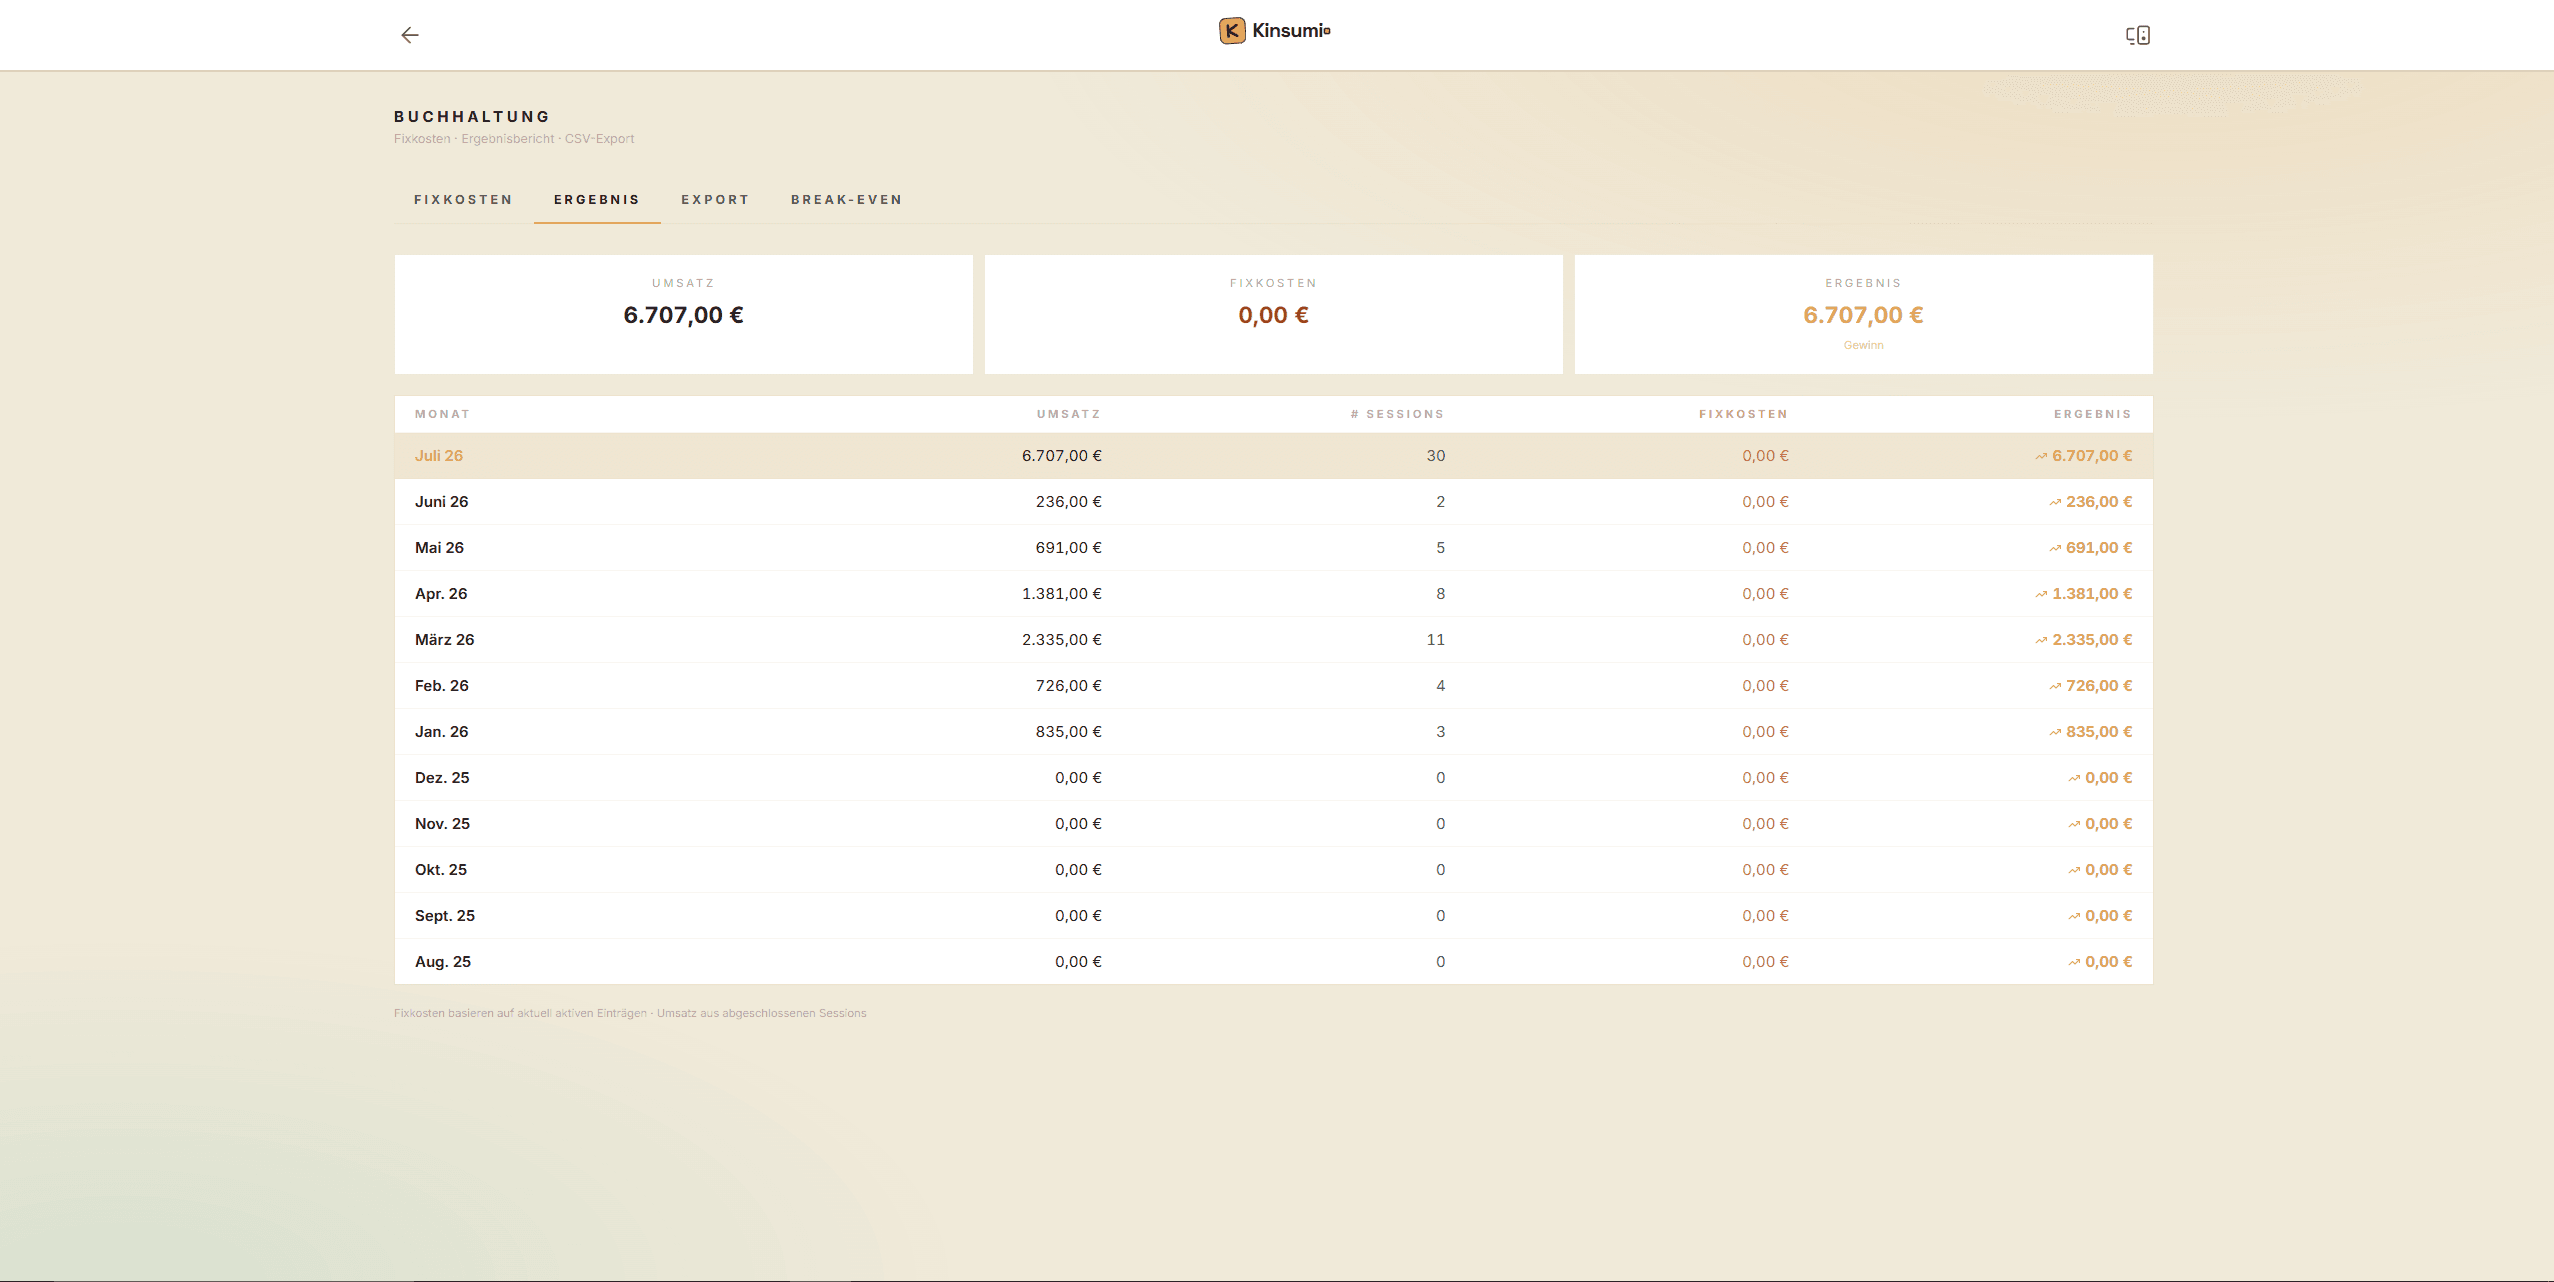
Task: Click trend arrow icon beside 236,00 € result
Action: pyautogui.click(x=2054, y=503)
